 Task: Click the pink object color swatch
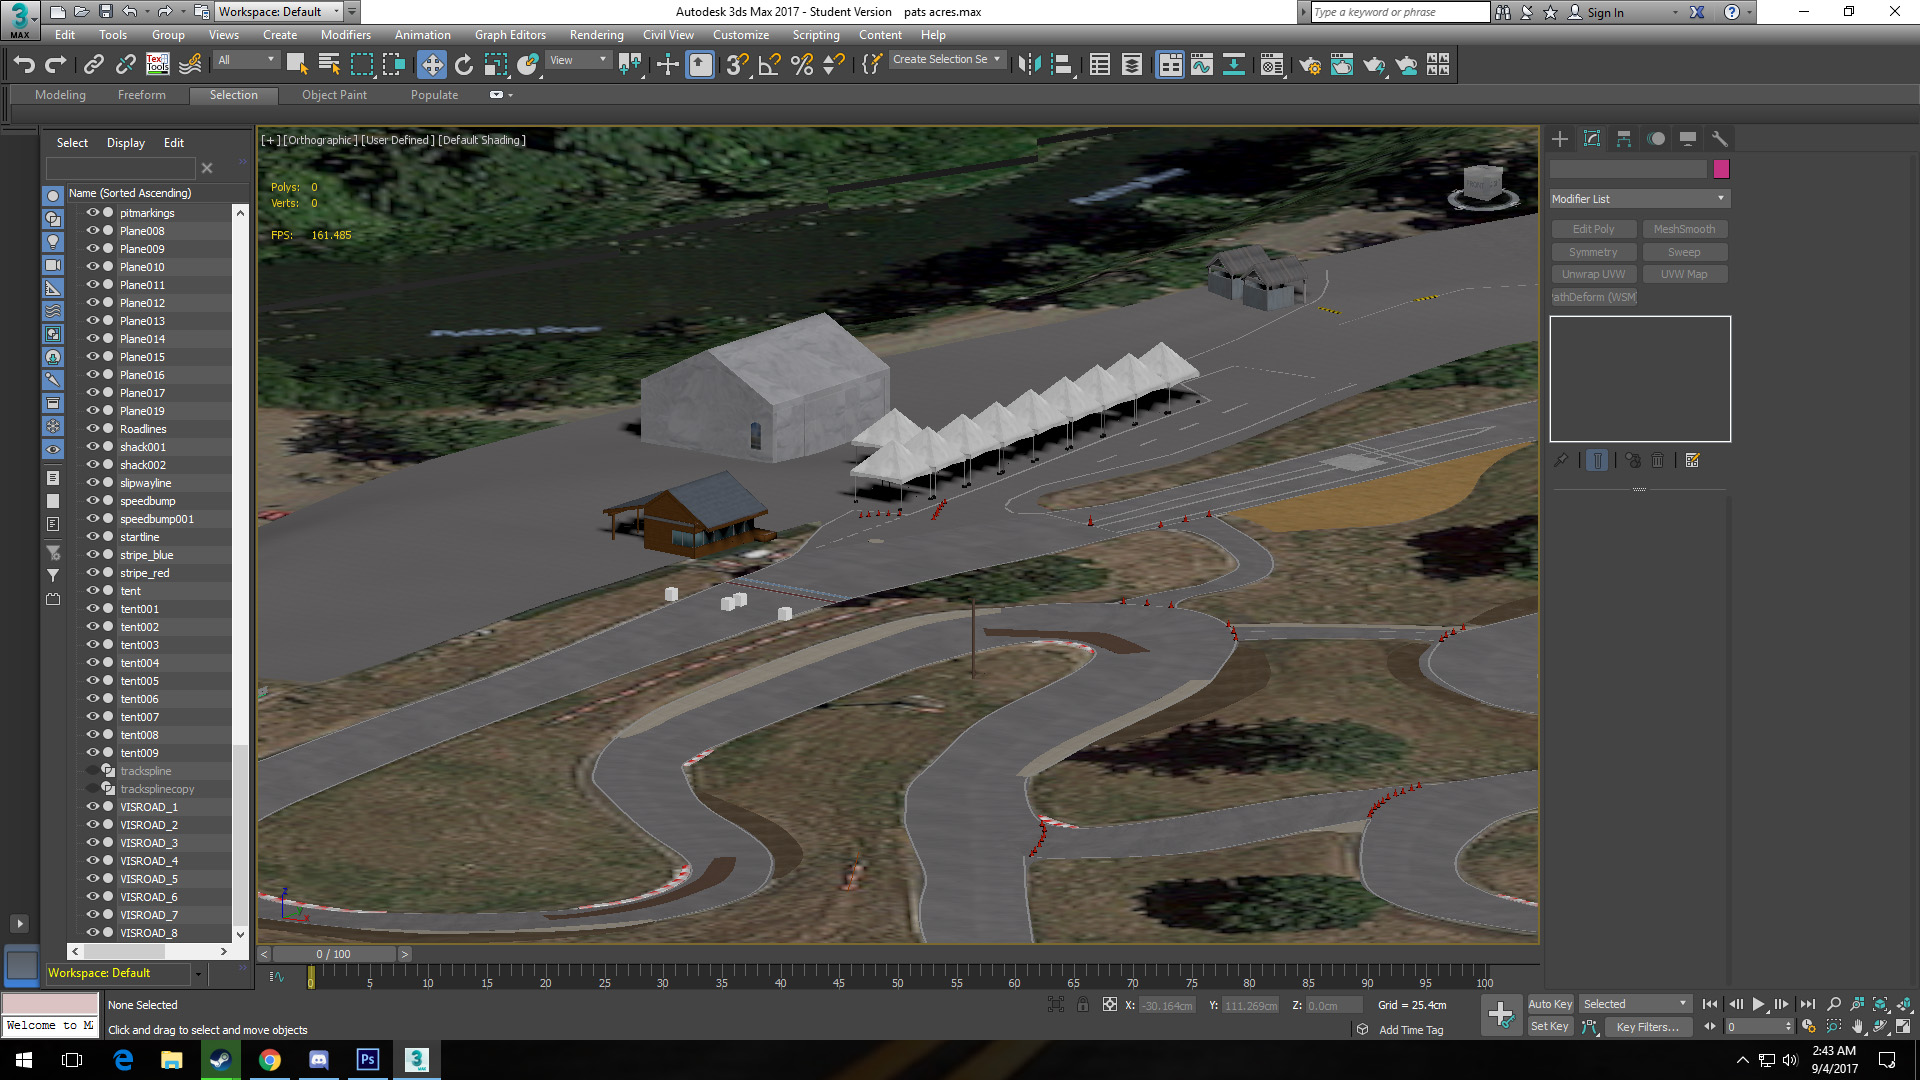point(1721,169)
